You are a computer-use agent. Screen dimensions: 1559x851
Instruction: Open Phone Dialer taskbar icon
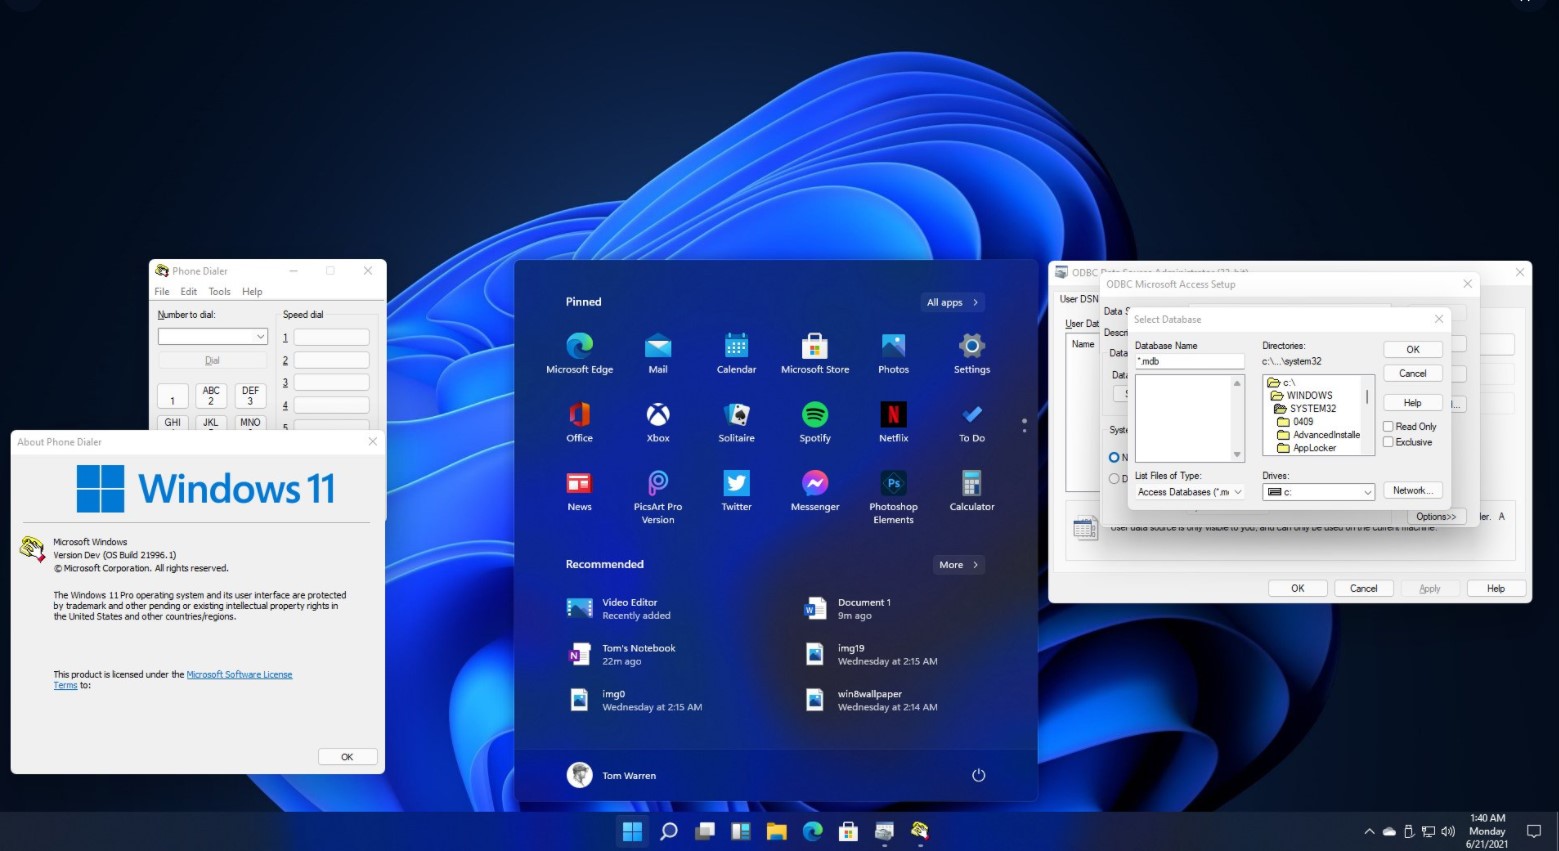920,831
